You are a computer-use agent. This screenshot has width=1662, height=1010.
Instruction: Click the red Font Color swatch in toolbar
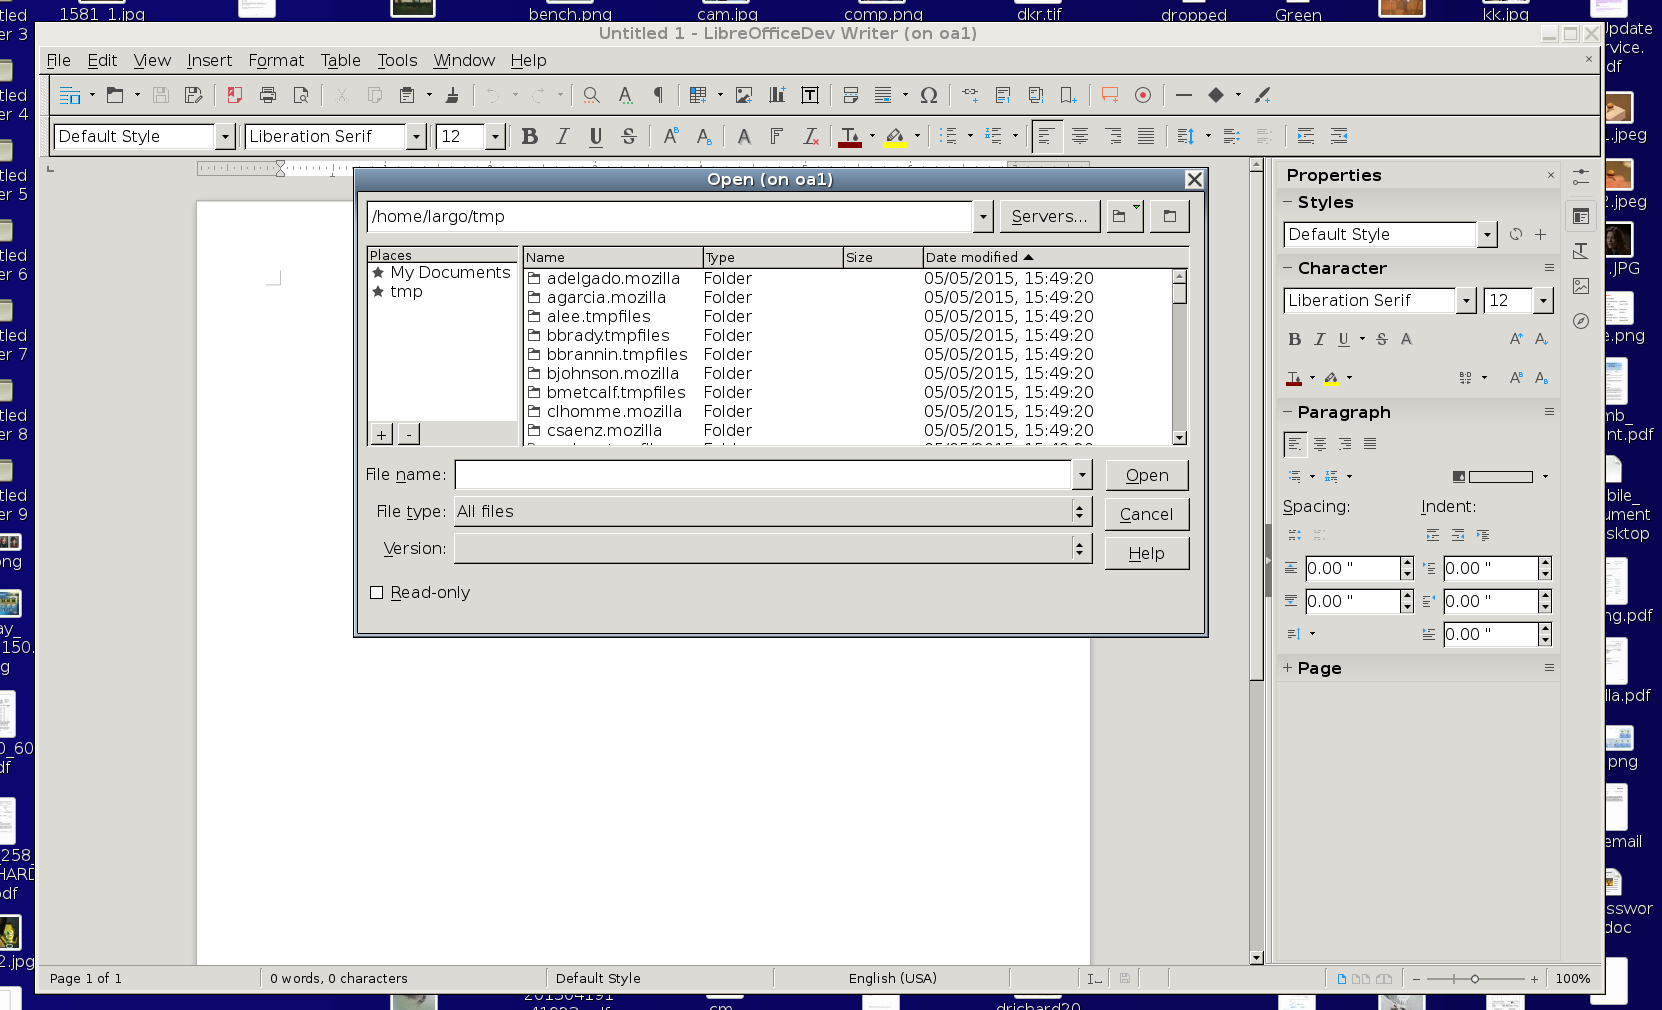coord(850,136)
